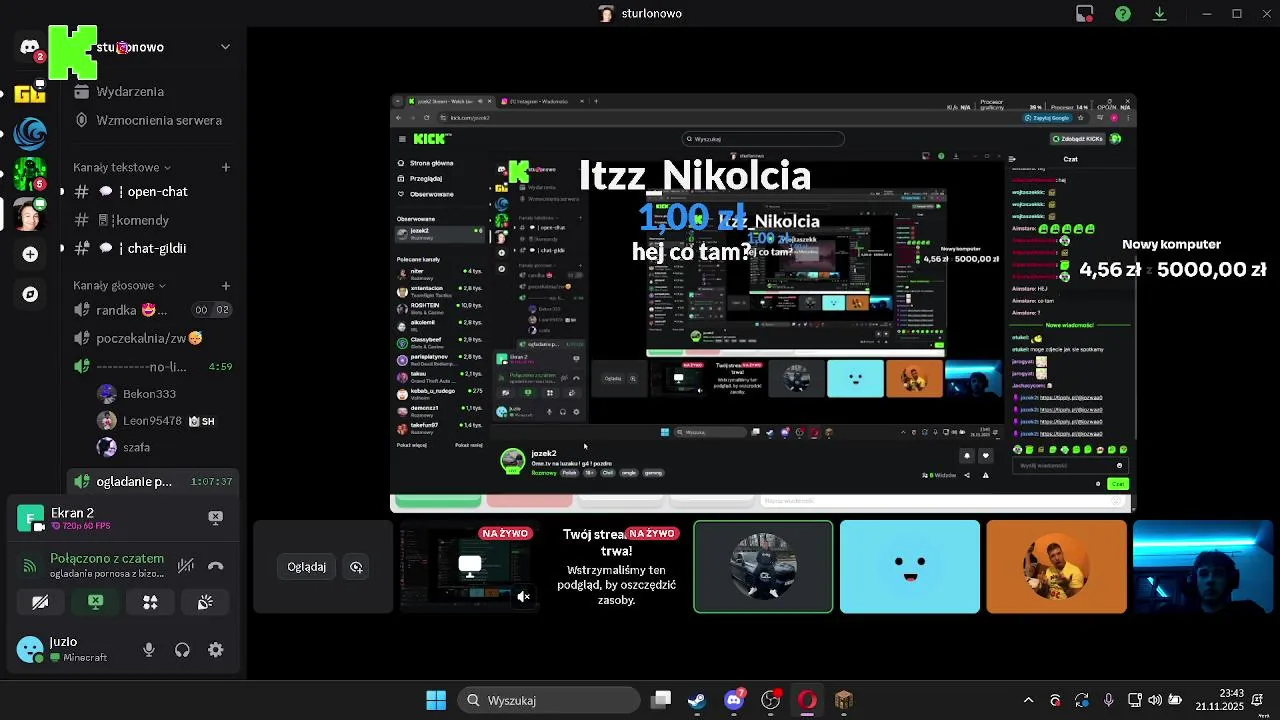The width and height of the screenshot is (1280, 720).
Task: Create channel plus next to Kanały tekstowe
Action: click(225, 167)
